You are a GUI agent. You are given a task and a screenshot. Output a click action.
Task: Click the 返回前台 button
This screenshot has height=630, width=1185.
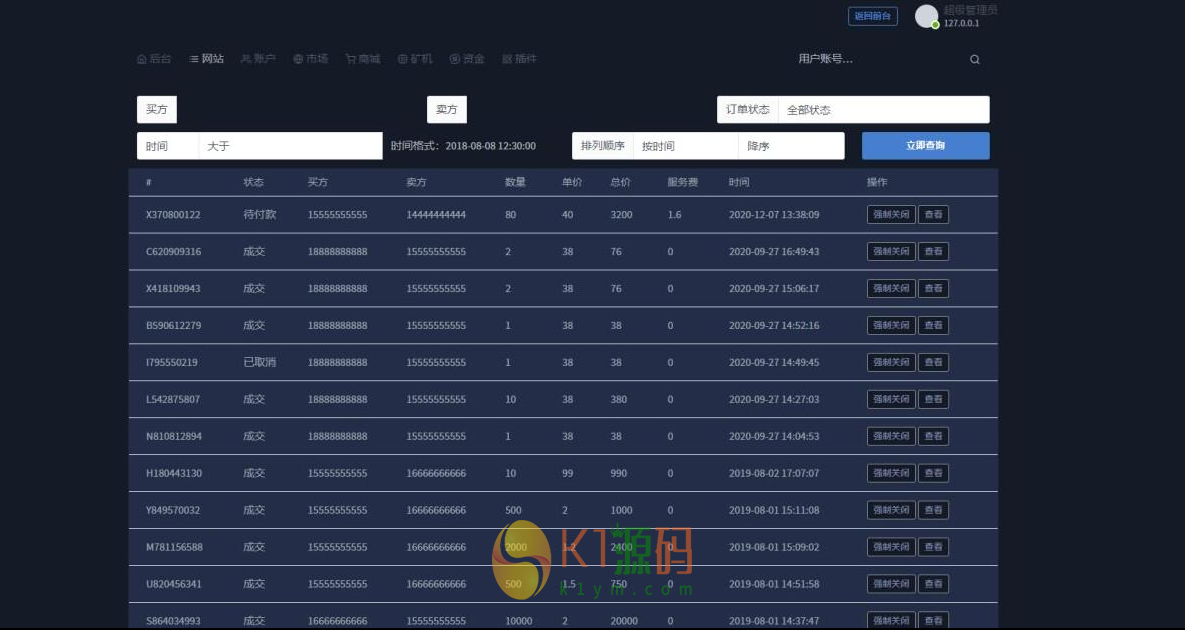tap(873, 16)
